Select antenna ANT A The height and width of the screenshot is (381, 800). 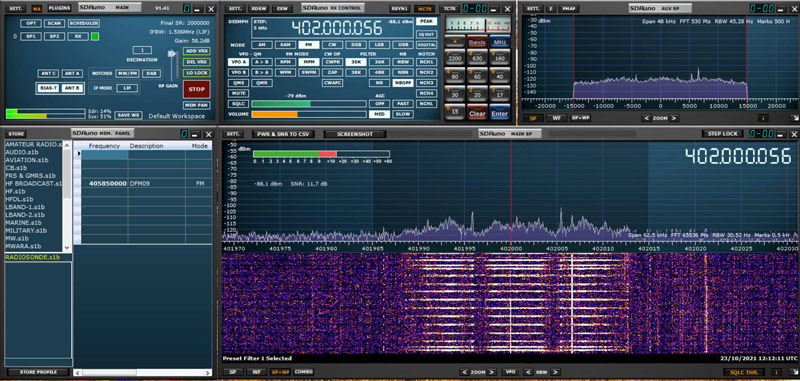coord(72,73)
